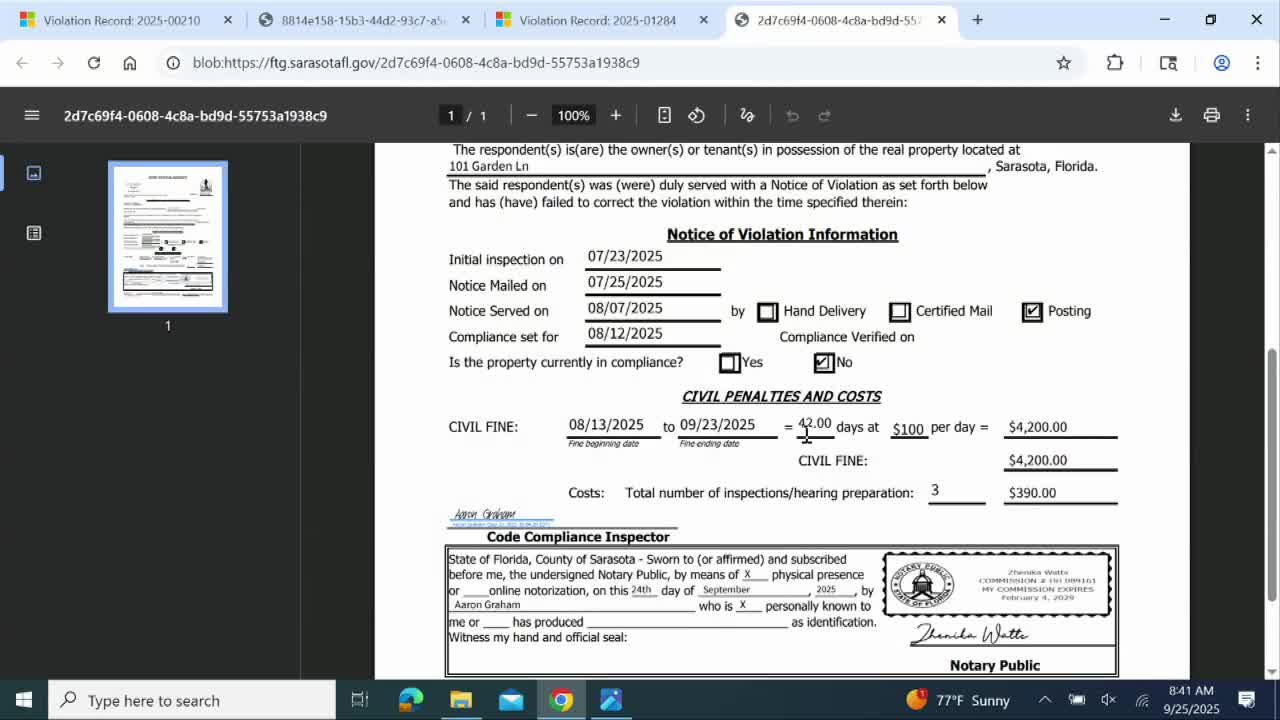Check the Certified Mail checkbox
Screen dimensions: 1280x720
click(899, 312)
